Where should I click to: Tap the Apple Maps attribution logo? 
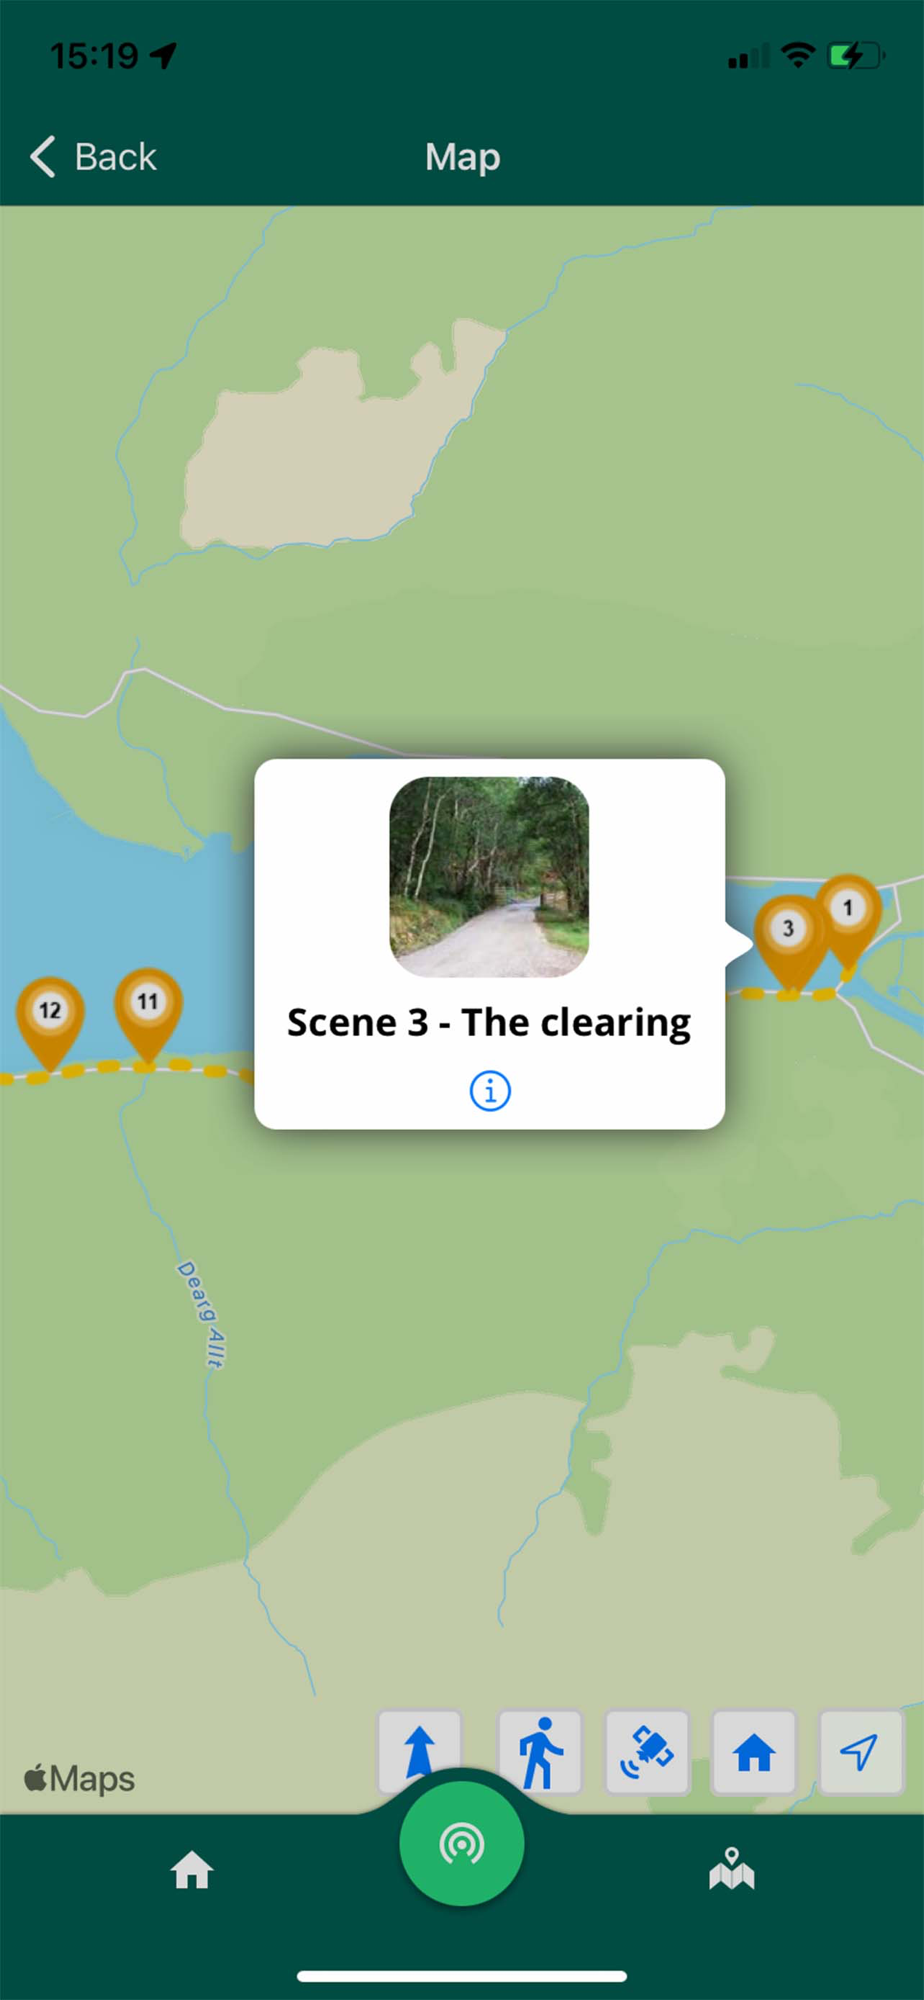79,1779
